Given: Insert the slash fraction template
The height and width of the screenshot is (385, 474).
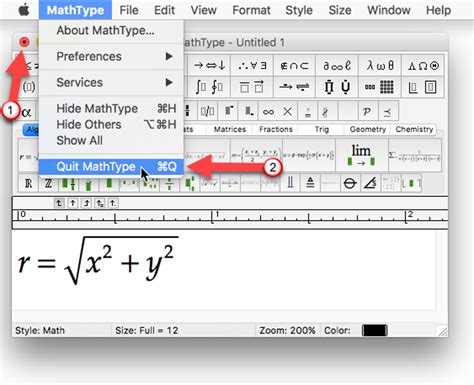Looking at the screenshot, I should pyautogui.click(x=207, y=111).
